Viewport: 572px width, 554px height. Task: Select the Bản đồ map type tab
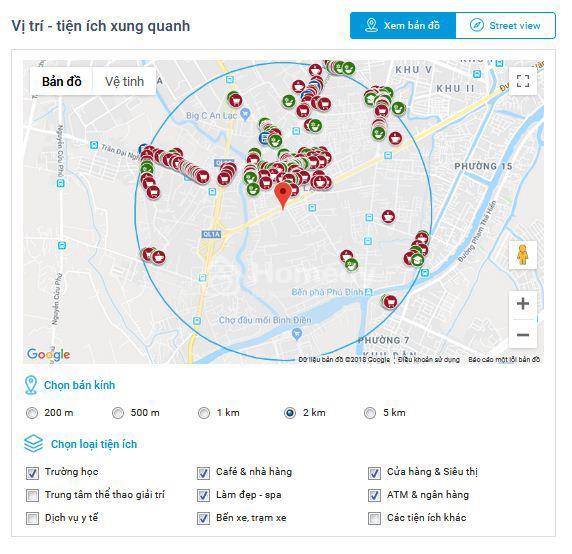(62, 81)
